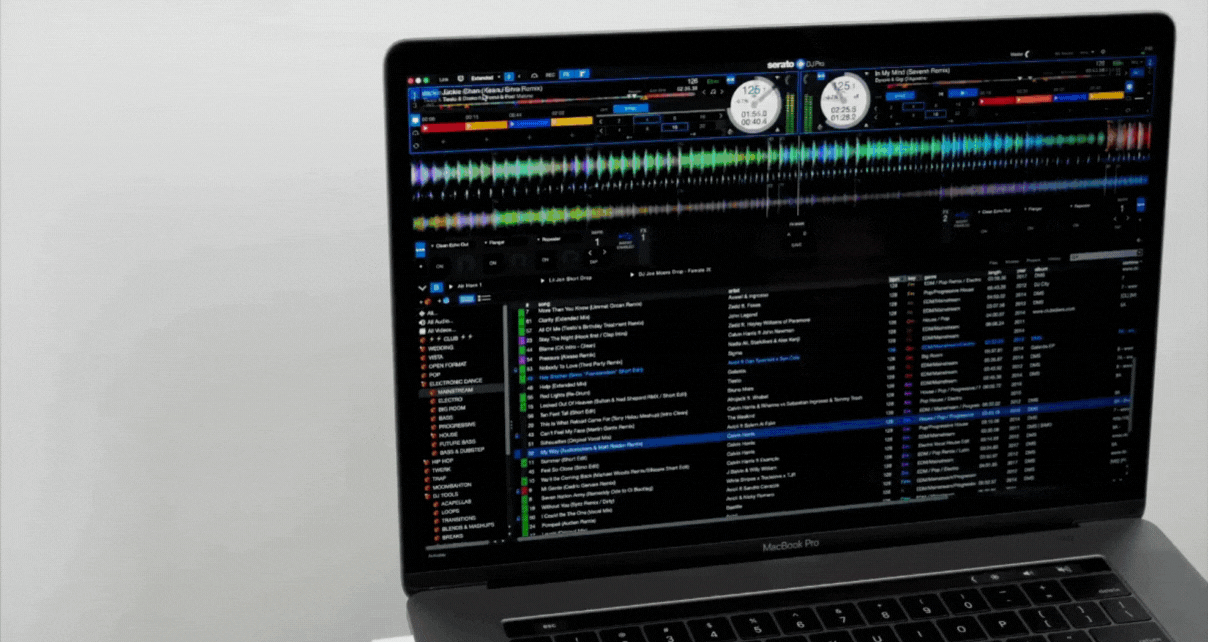1208x642 pixels.
Task: Toggle the FX panel button in toolbar
Action: tap(566, 74)
